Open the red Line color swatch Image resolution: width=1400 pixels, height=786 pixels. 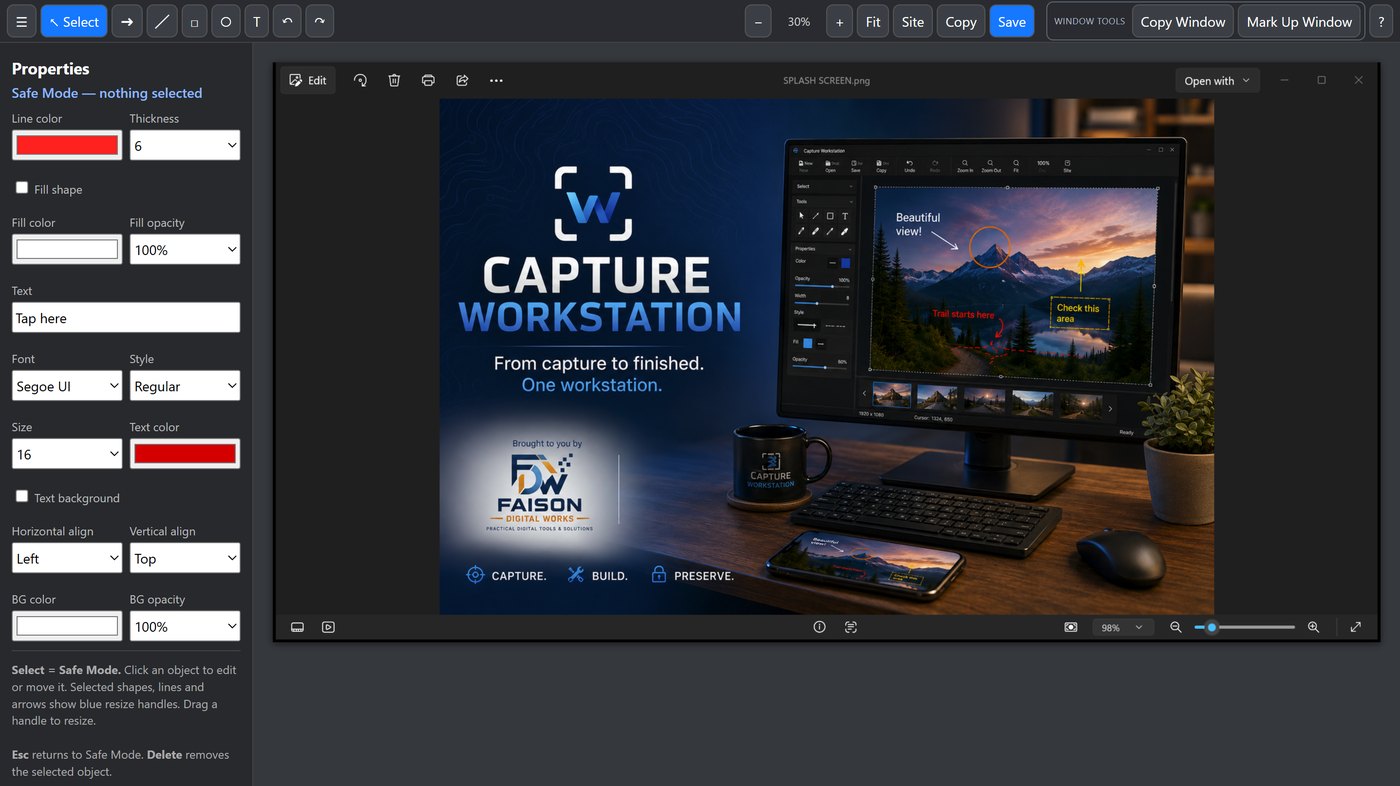click(x=67, y=145)
